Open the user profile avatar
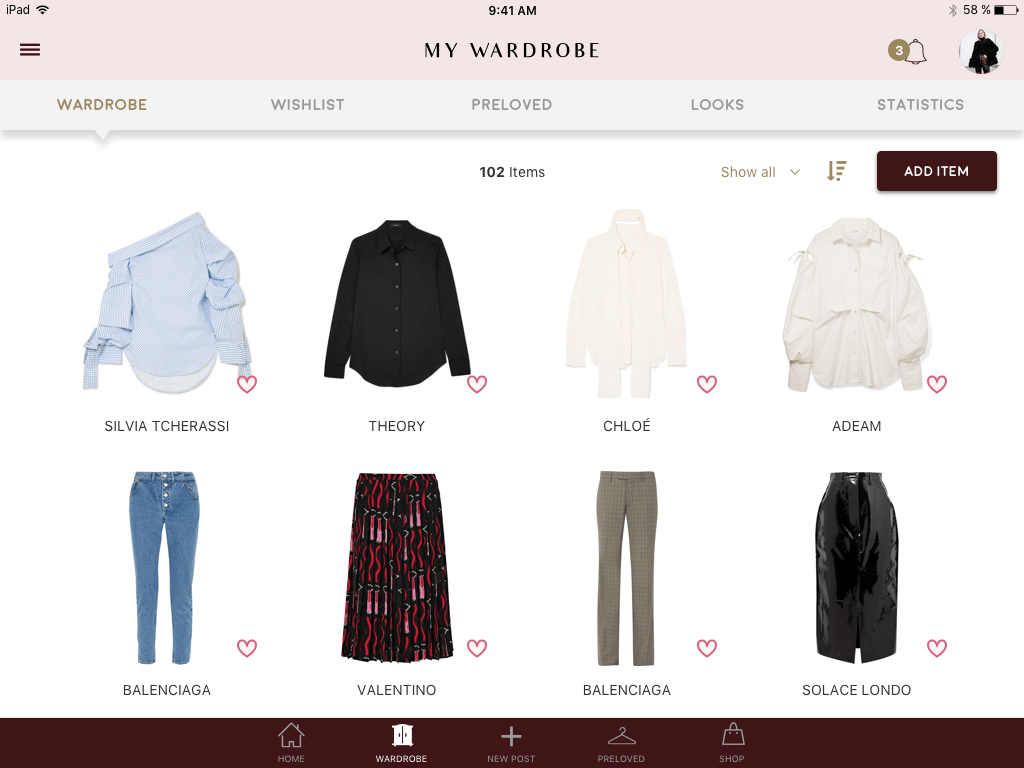The height and width of the screenshot is (768, 1024). pyautogui.click(x=981, y=51)
